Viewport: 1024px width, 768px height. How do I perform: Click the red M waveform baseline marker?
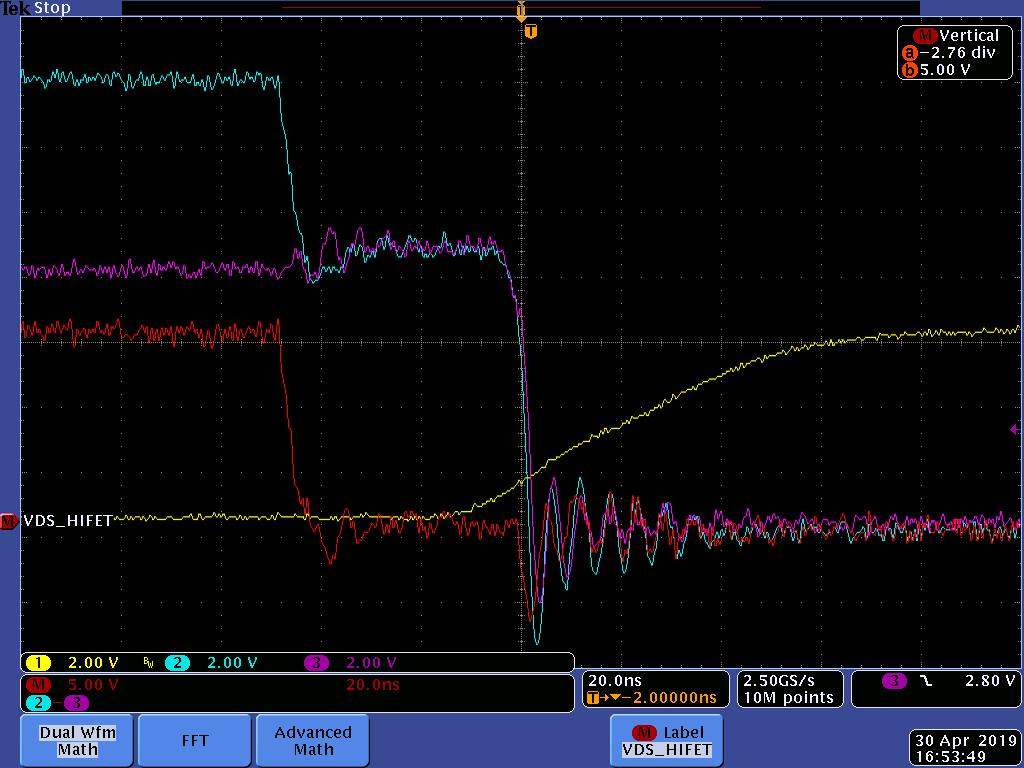click(8, 521)
